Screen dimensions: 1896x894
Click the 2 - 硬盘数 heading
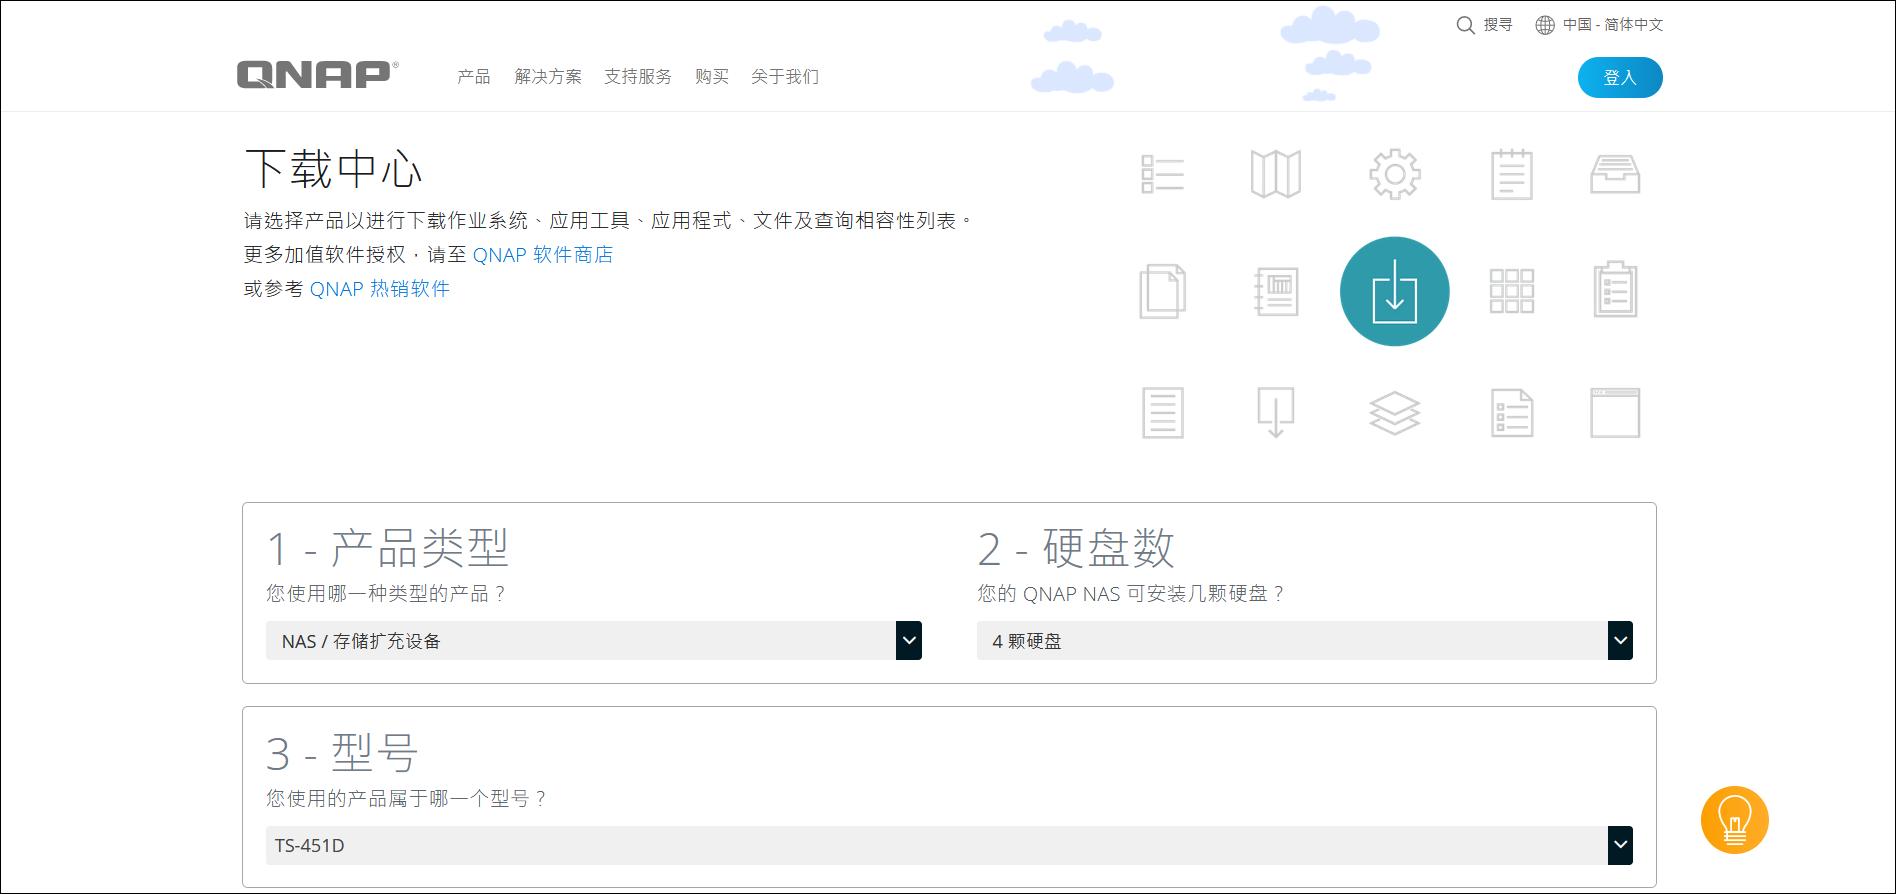1075,548
